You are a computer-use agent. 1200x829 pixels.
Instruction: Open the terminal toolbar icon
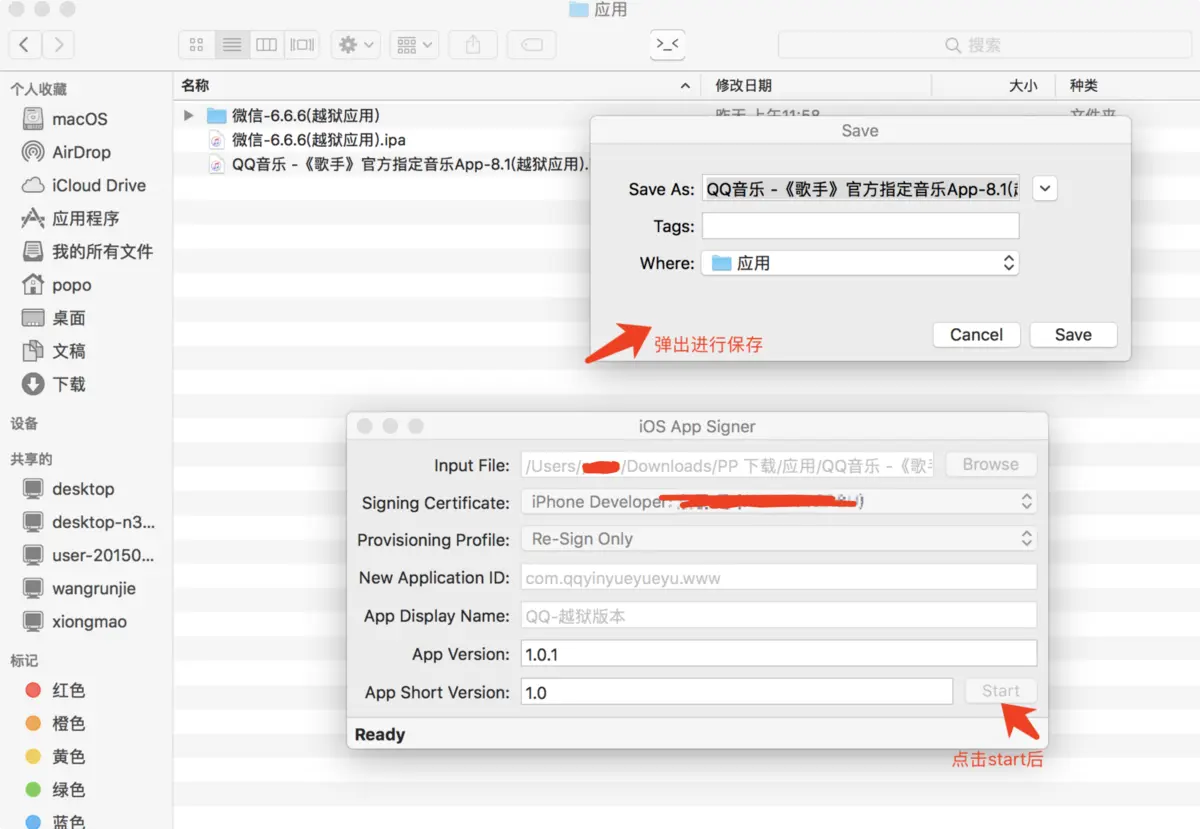coord(667,44)
